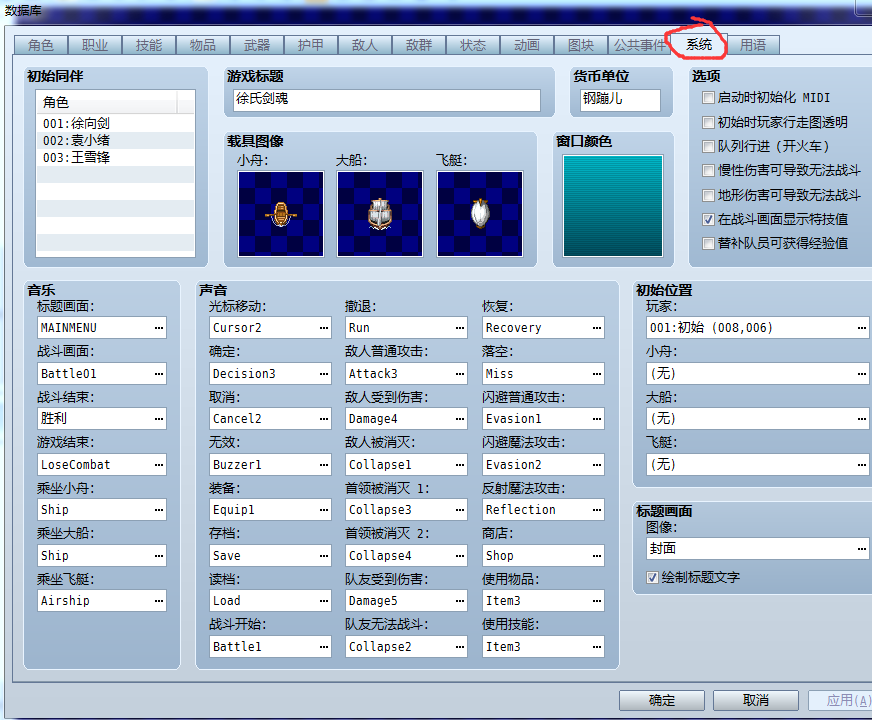
Task: Open browse button for Damage5 sound
Action: [x=460, y=600]
